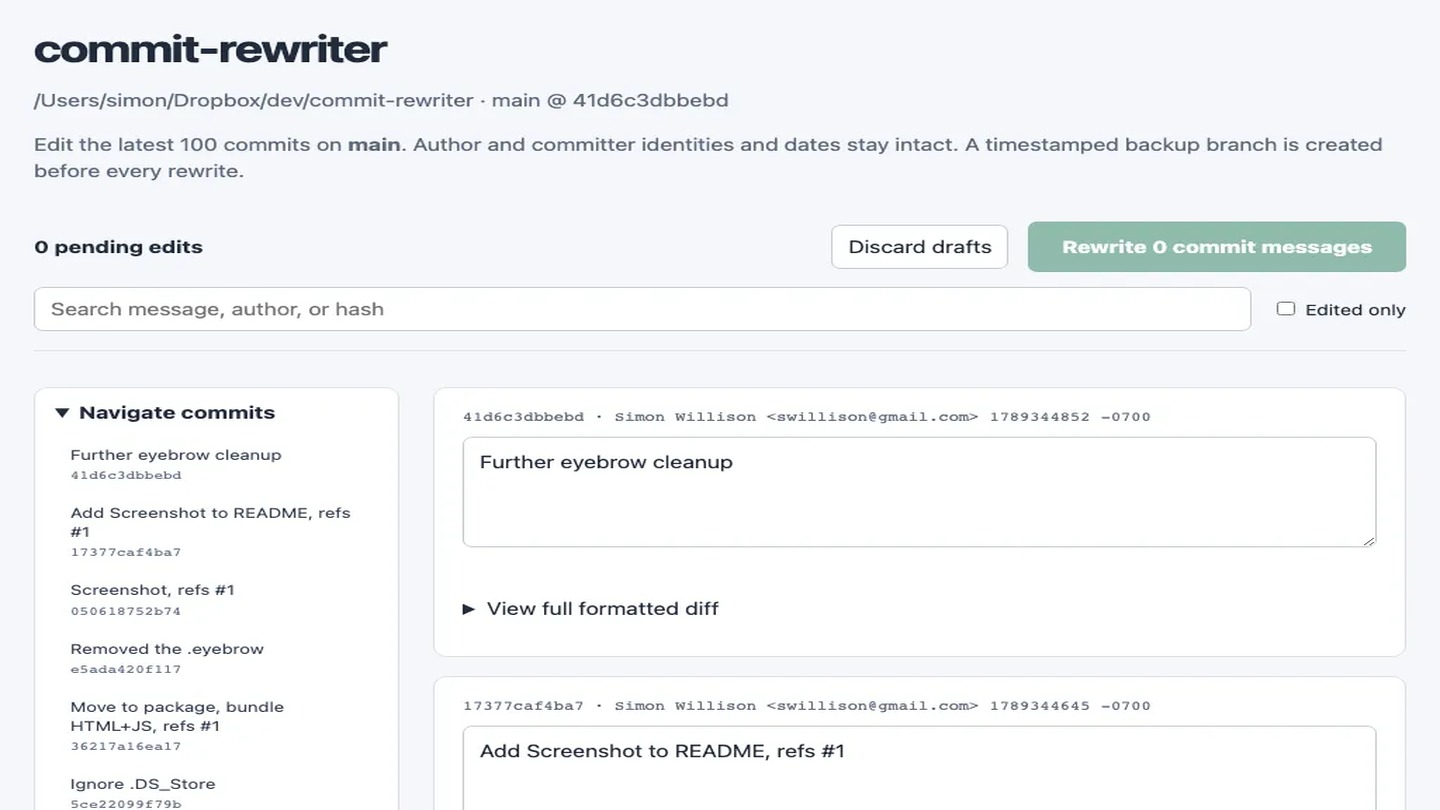
Task: Focus the Search message, author, or hash field
Action: 642,309
